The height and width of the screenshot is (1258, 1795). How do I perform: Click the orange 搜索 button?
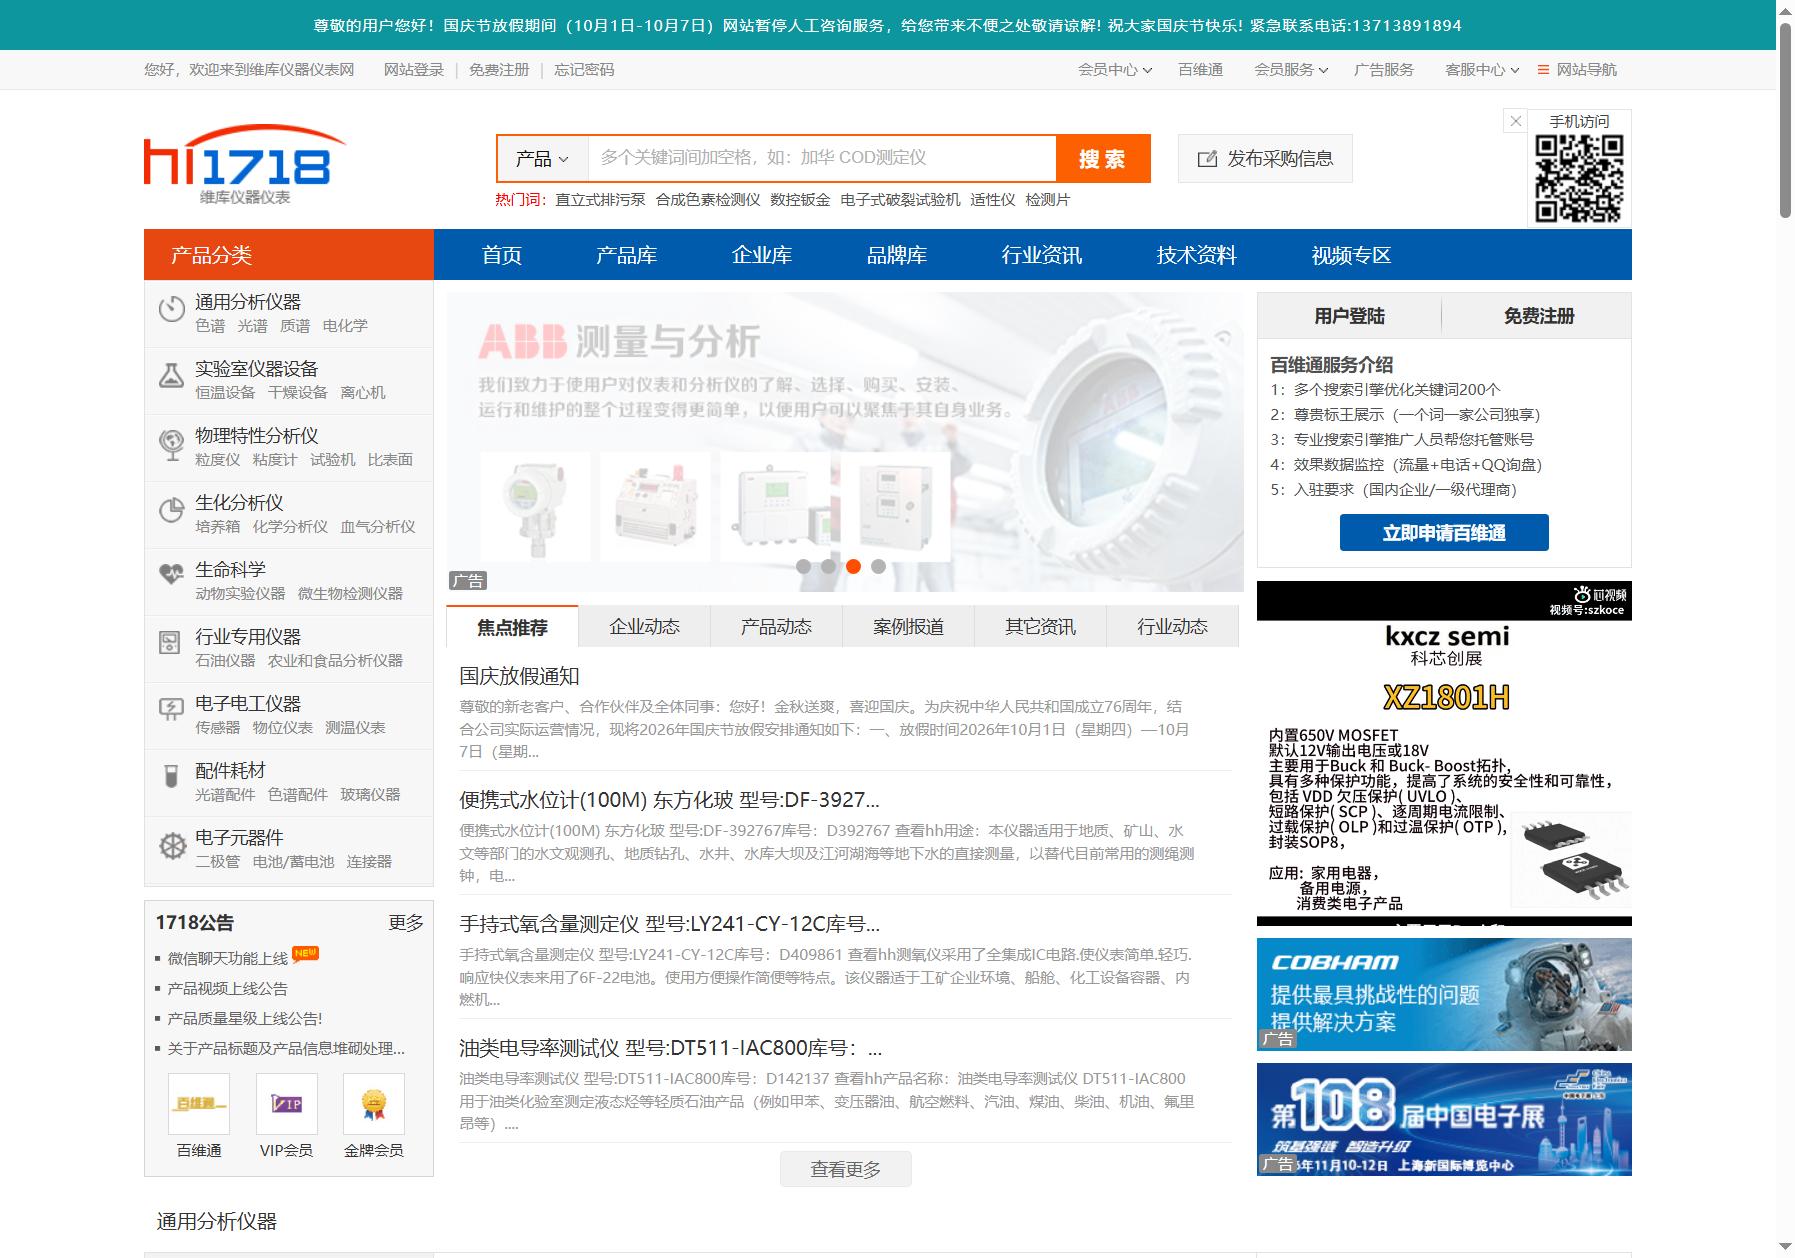[x=1103, y=158]
